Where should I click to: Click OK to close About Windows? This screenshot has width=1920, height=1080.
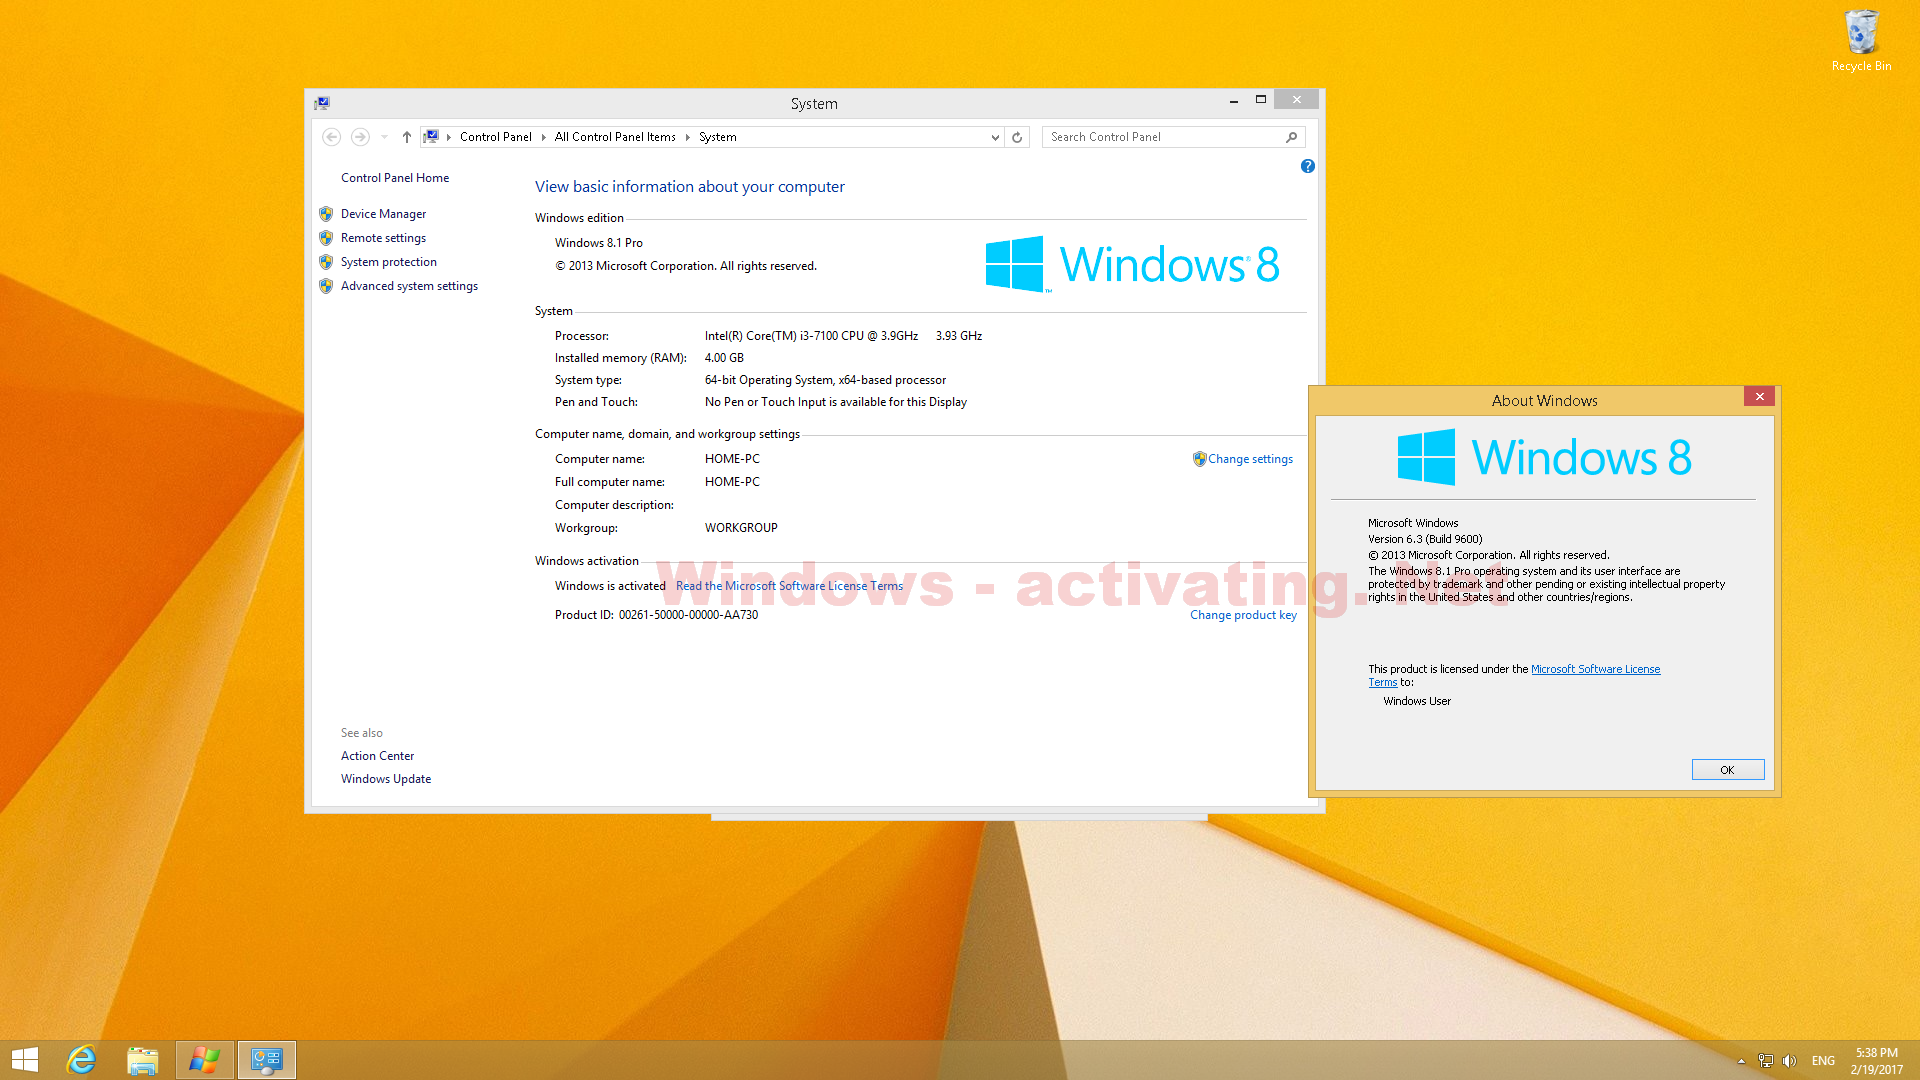click(x=1727, y=769)
